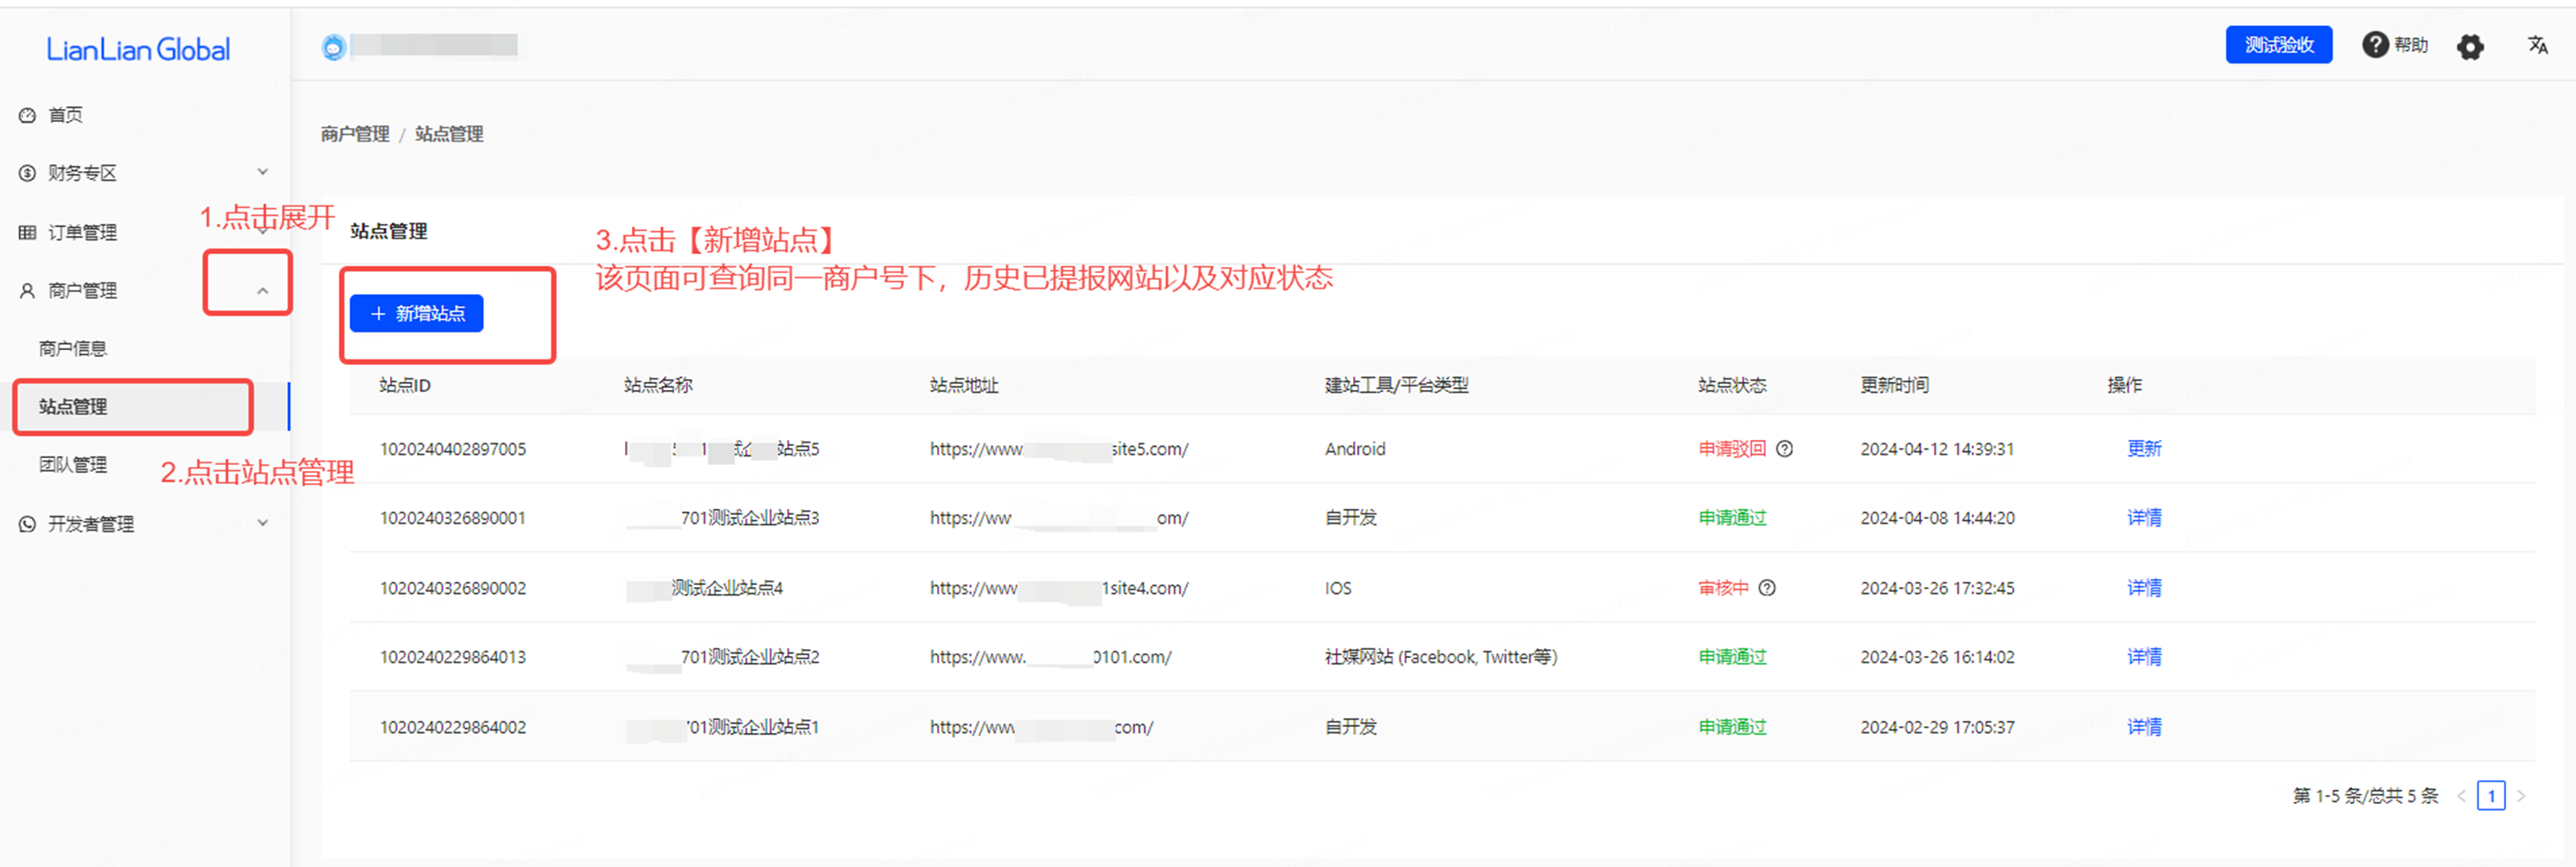Go to next page arrow in pagination

coord(2521,796)
